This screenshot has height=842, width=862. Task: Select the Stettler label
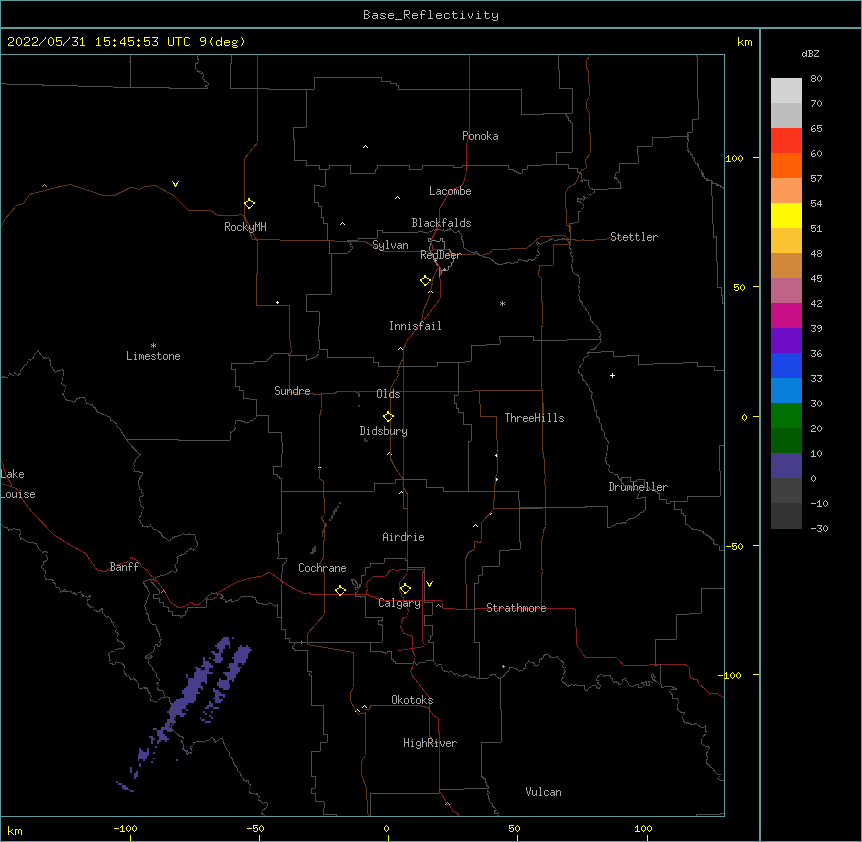pos(634,237)
